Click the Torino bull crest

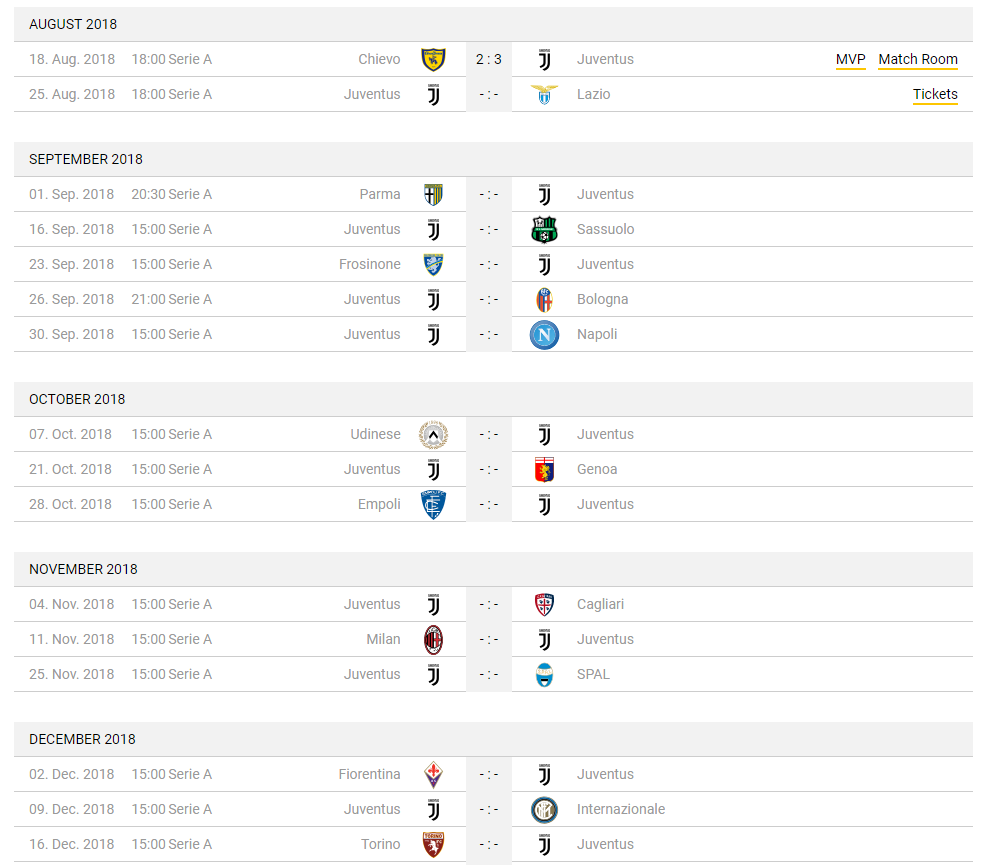433,844
